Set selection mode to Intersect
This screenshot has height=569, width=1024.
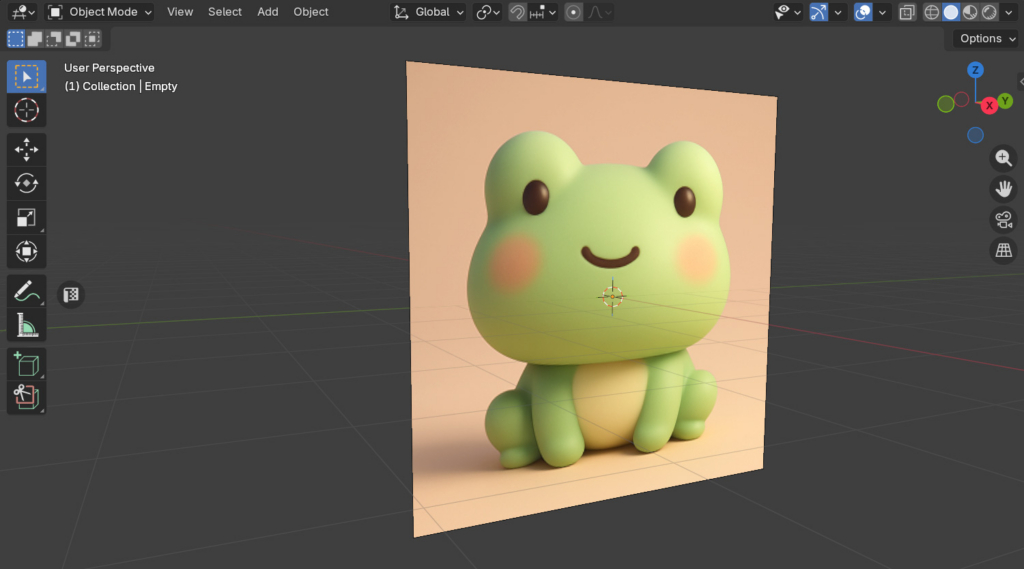tap(92, 39)
